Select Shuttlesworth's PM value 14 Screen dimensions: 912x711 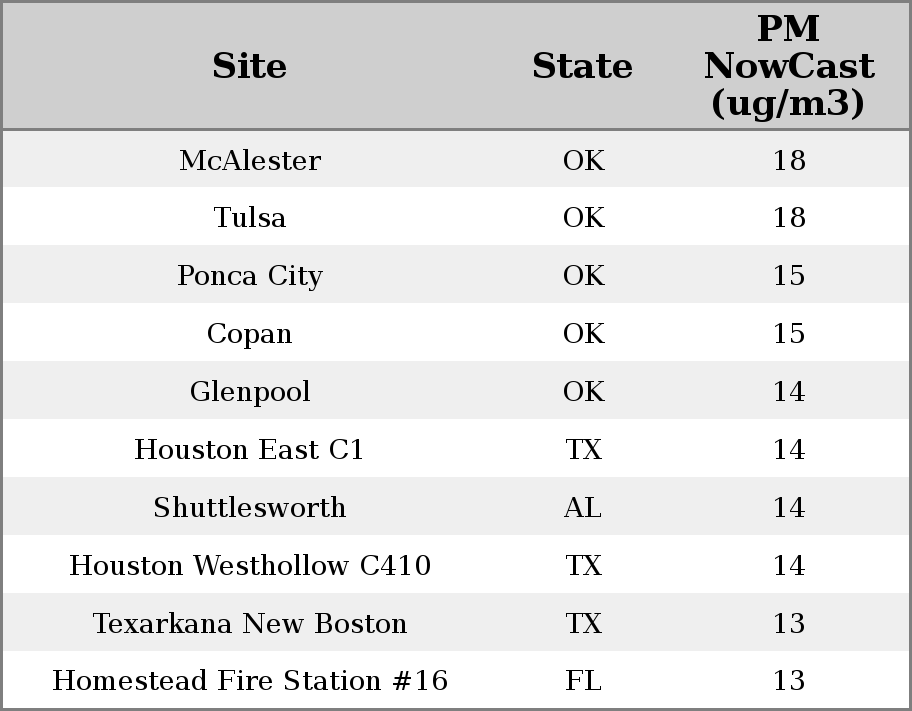pos(789,507)
